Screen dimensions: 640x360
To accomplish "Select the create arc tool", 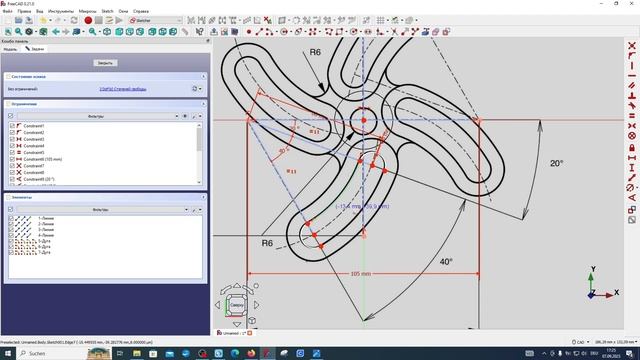I will coord(269,31).
